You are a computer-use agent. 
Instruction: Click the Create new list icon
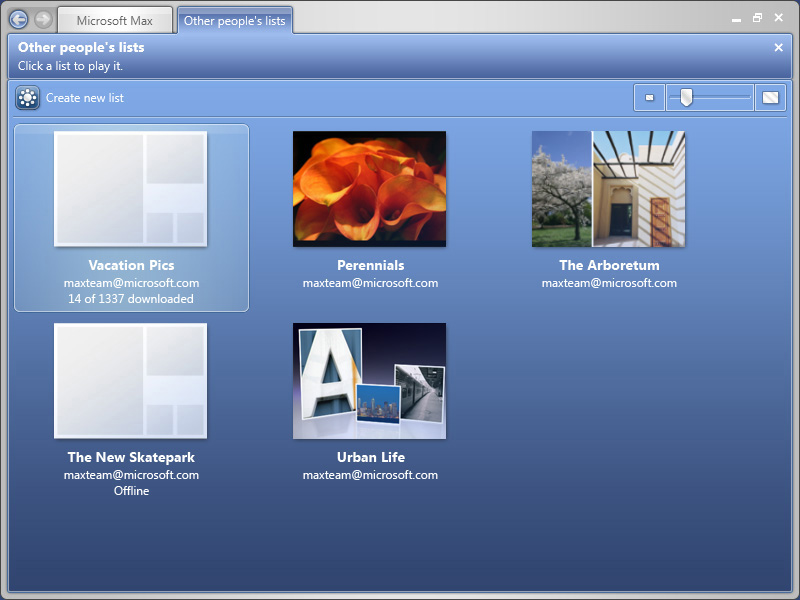pyautogui.click(x=28, y=98)
